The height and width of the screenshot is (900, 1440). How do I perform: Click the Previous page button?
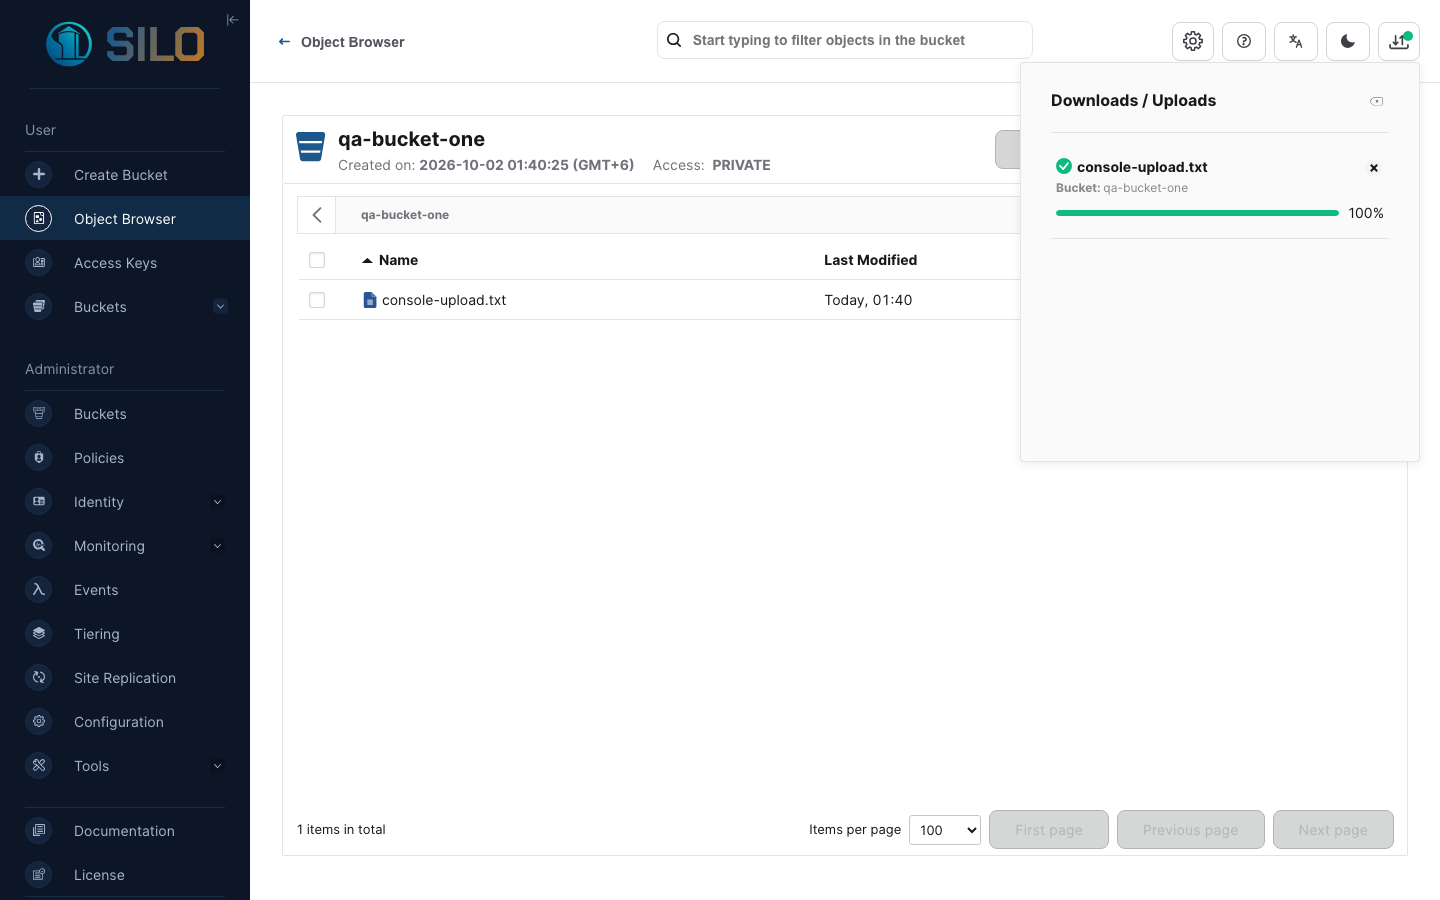pyautogui.click(x=1191, y=830)
